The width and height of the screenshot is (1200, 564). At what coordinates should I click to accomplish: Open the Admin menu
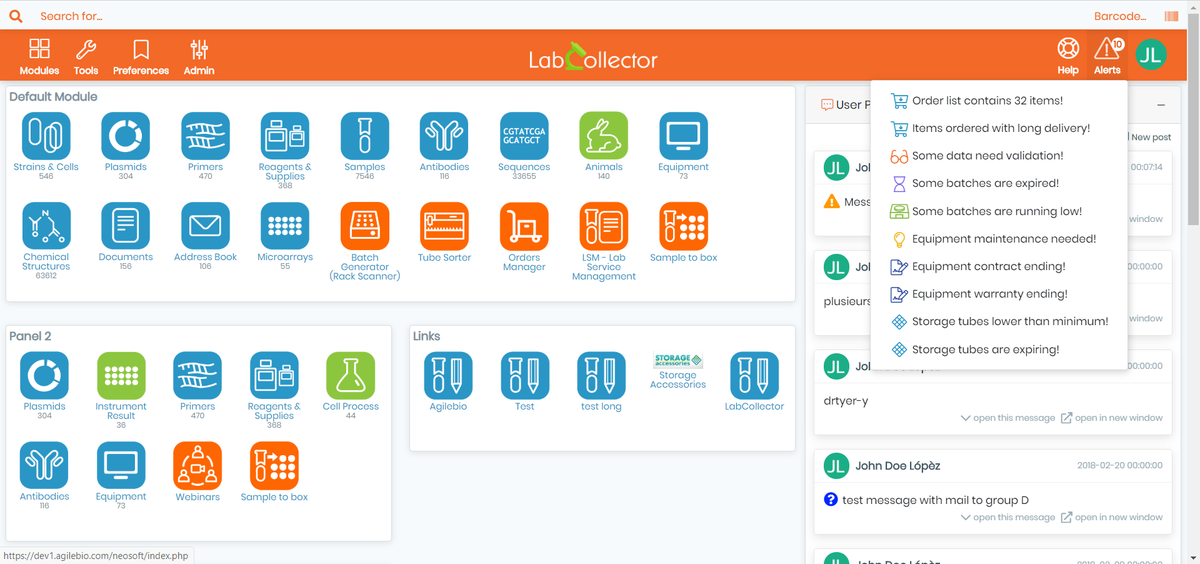pyautogui.click(x=199, y=56)
